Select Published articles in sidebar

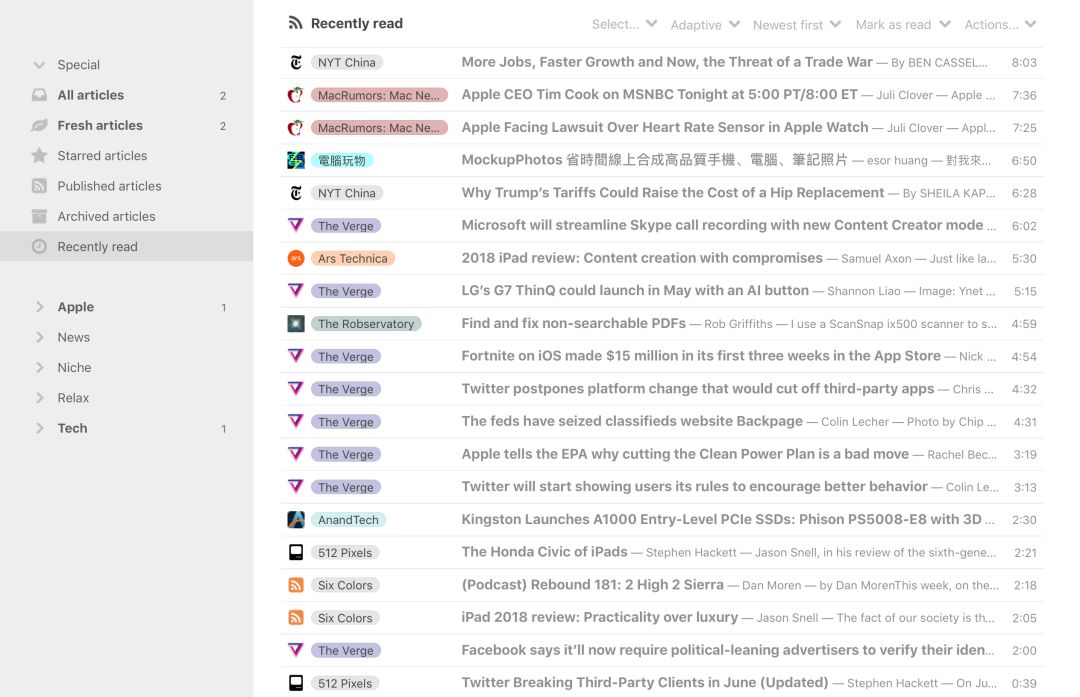(127, 186)
